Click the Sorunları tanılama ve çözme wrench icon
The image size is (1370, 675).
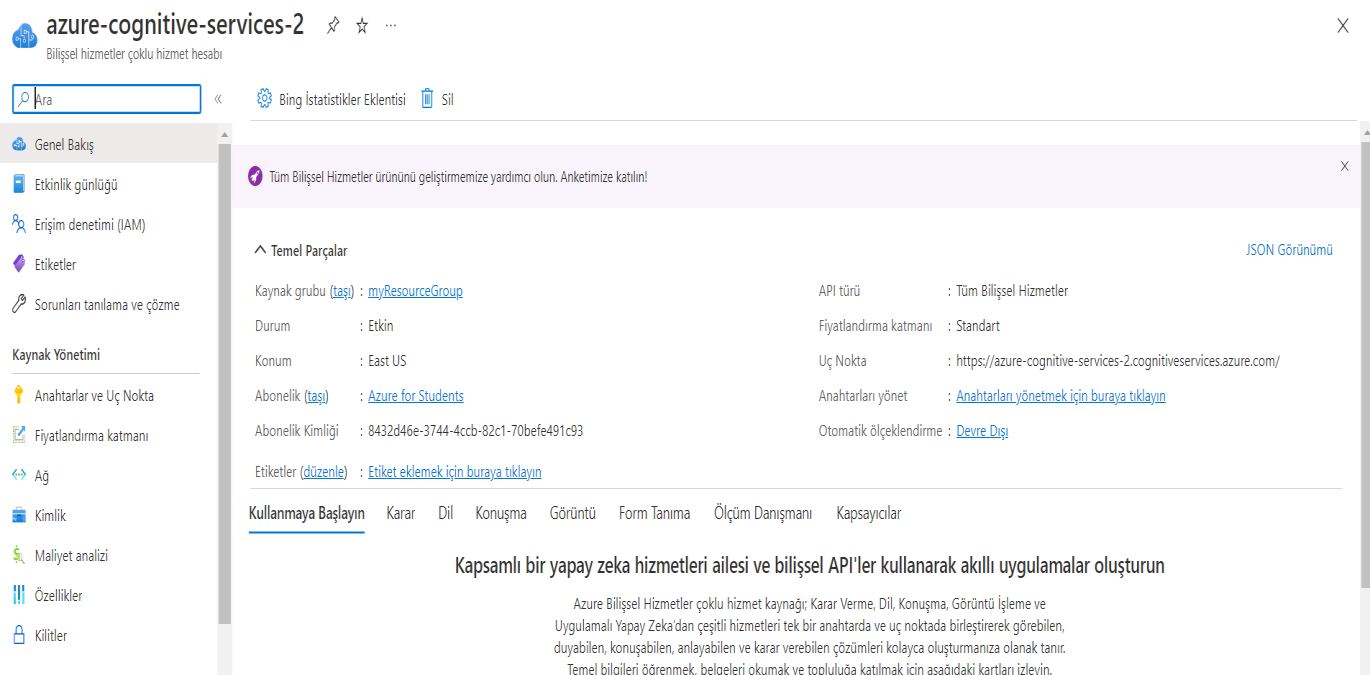pyautogui.click(x=18, y=305)
